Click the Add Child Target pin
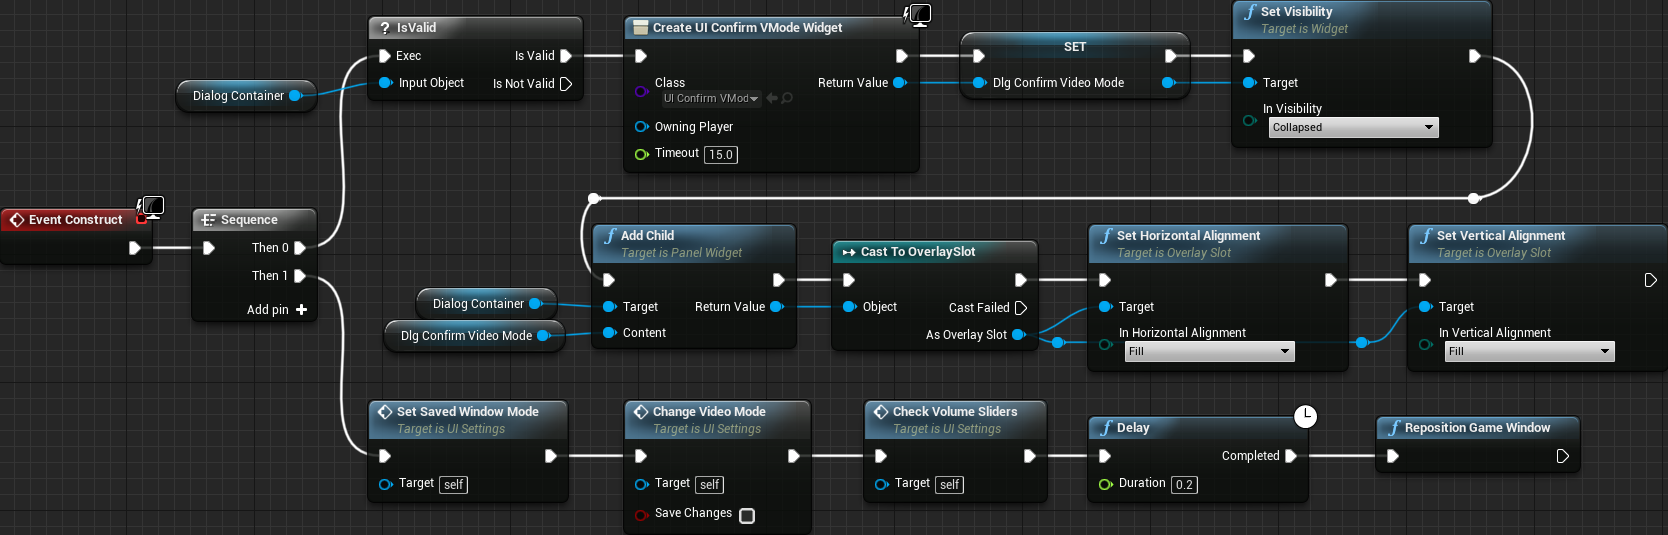The height and width of the screenshot is (535, 1668). (609, 307)
